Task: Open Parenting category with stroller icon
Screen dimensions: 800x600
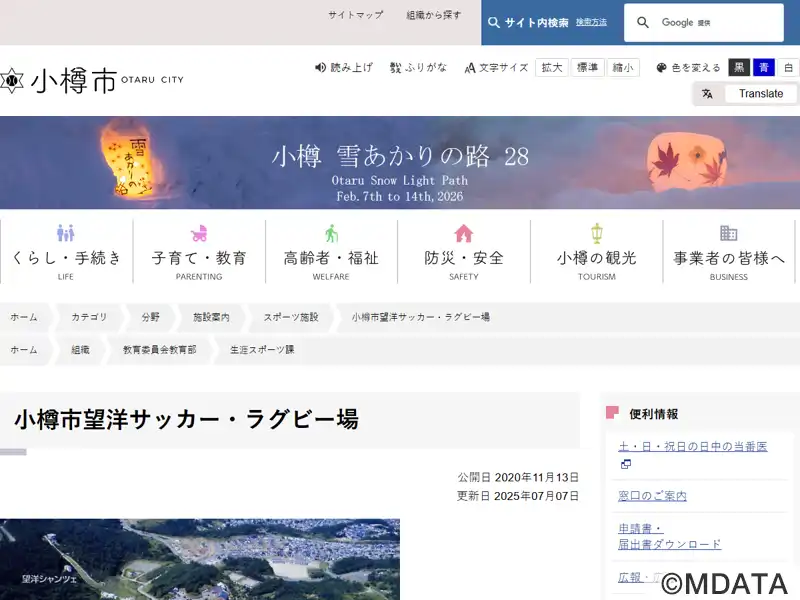Action: click(x=199, y=233)
